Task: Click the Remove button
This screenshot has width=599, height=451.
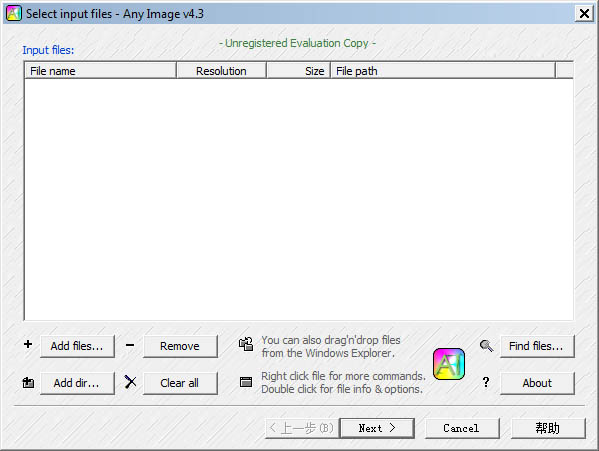Action: (180, 346)
